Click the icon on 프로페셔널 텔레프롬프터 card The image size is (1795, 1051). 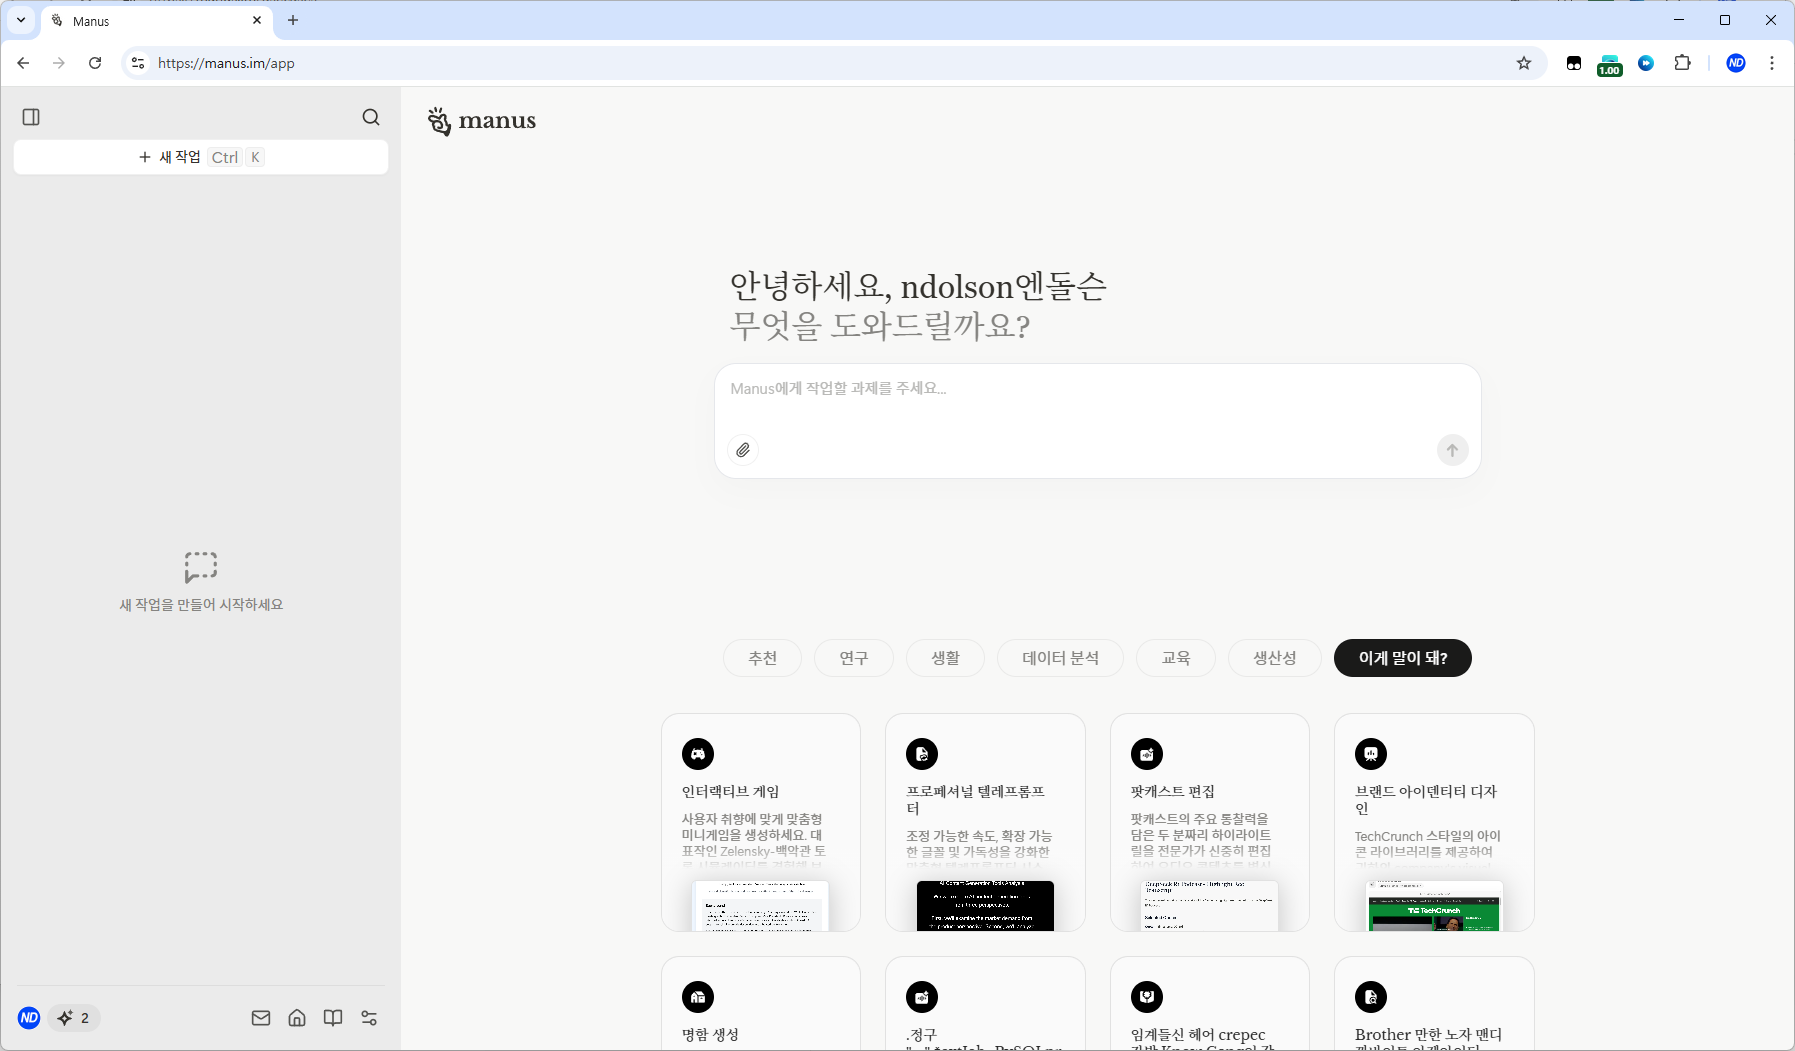pyautogui.click(x=922, y=754)
